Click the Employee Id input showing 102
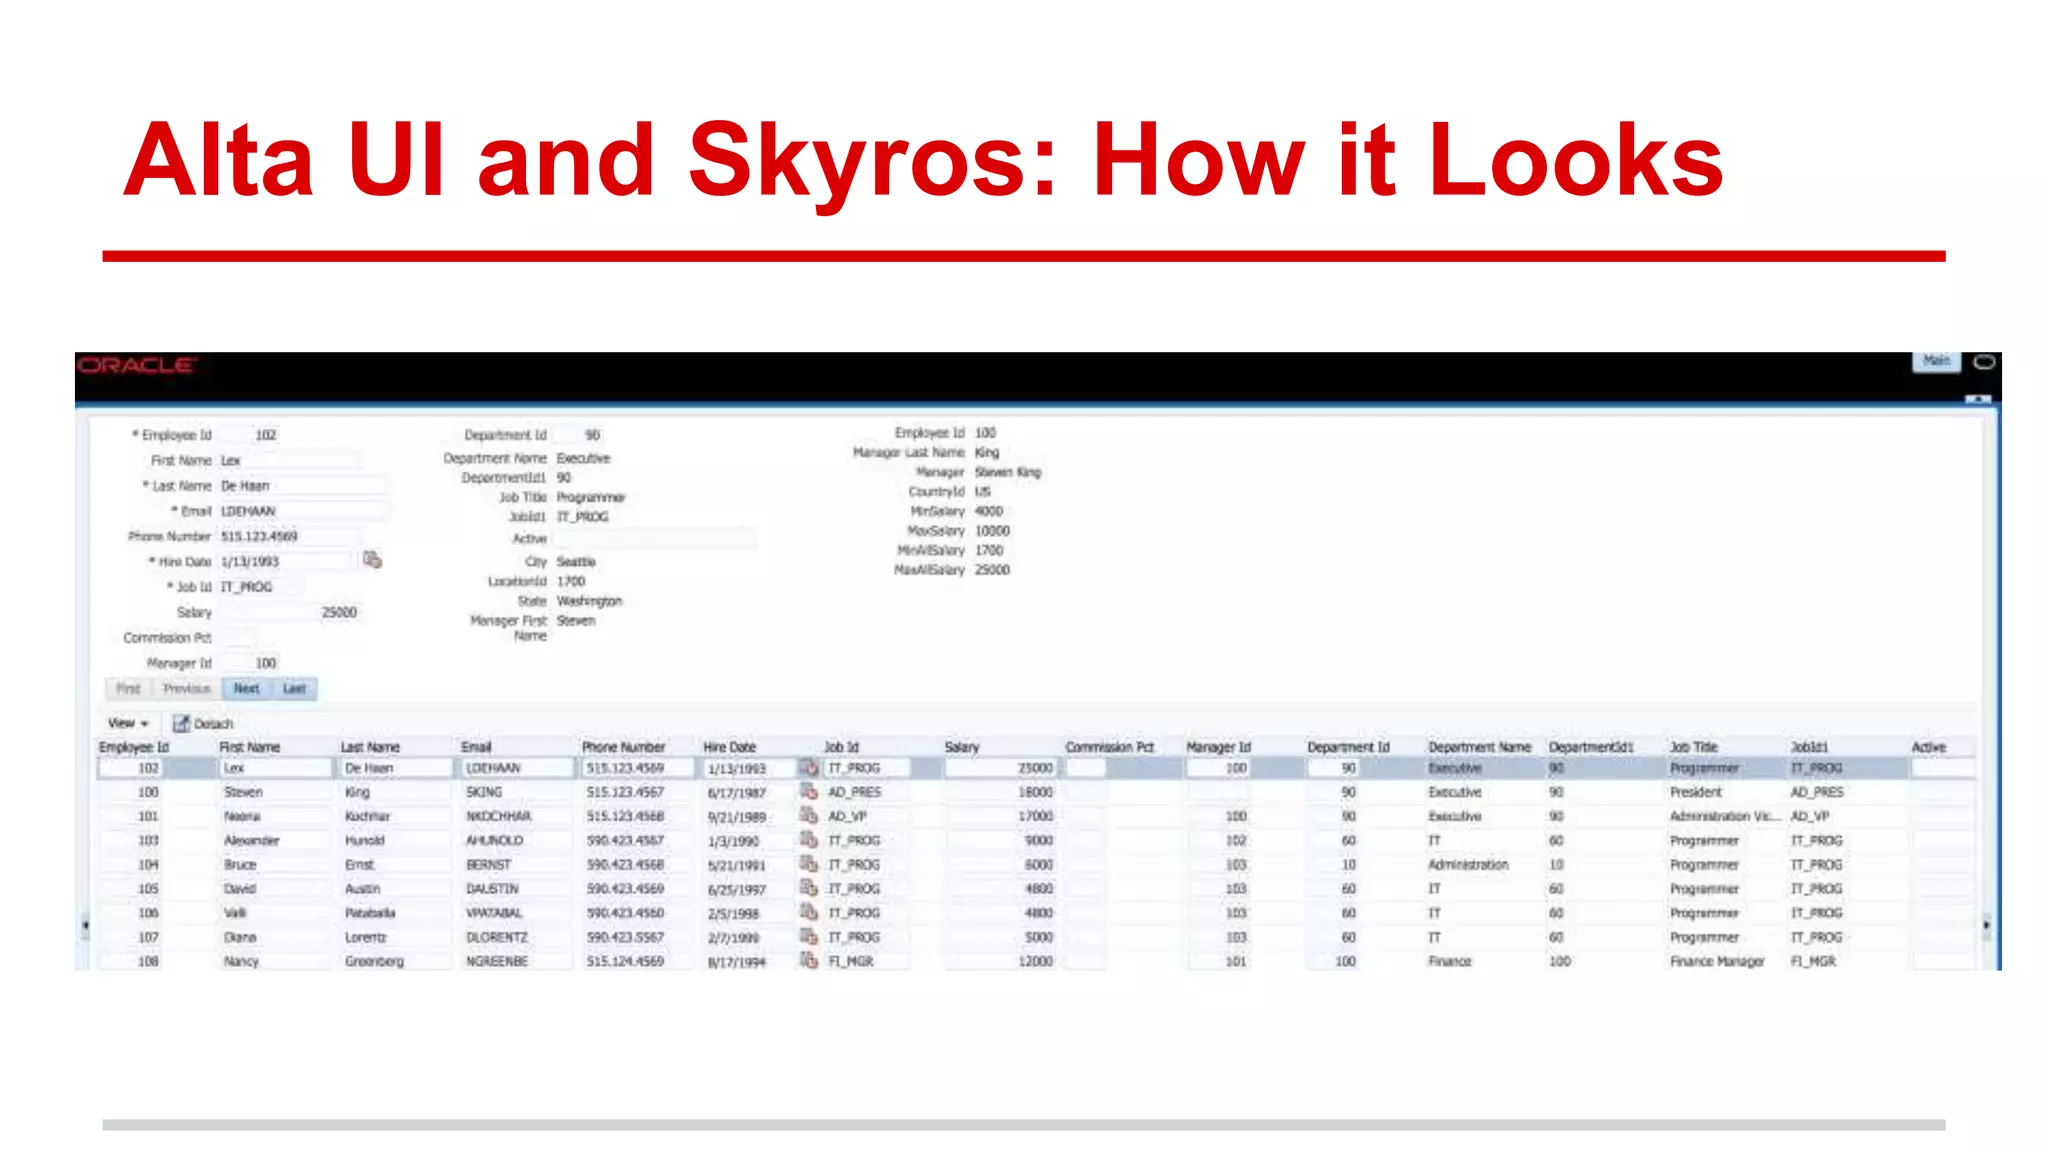Screen dimensions: 2048x1152 click(x=250, y=435)
